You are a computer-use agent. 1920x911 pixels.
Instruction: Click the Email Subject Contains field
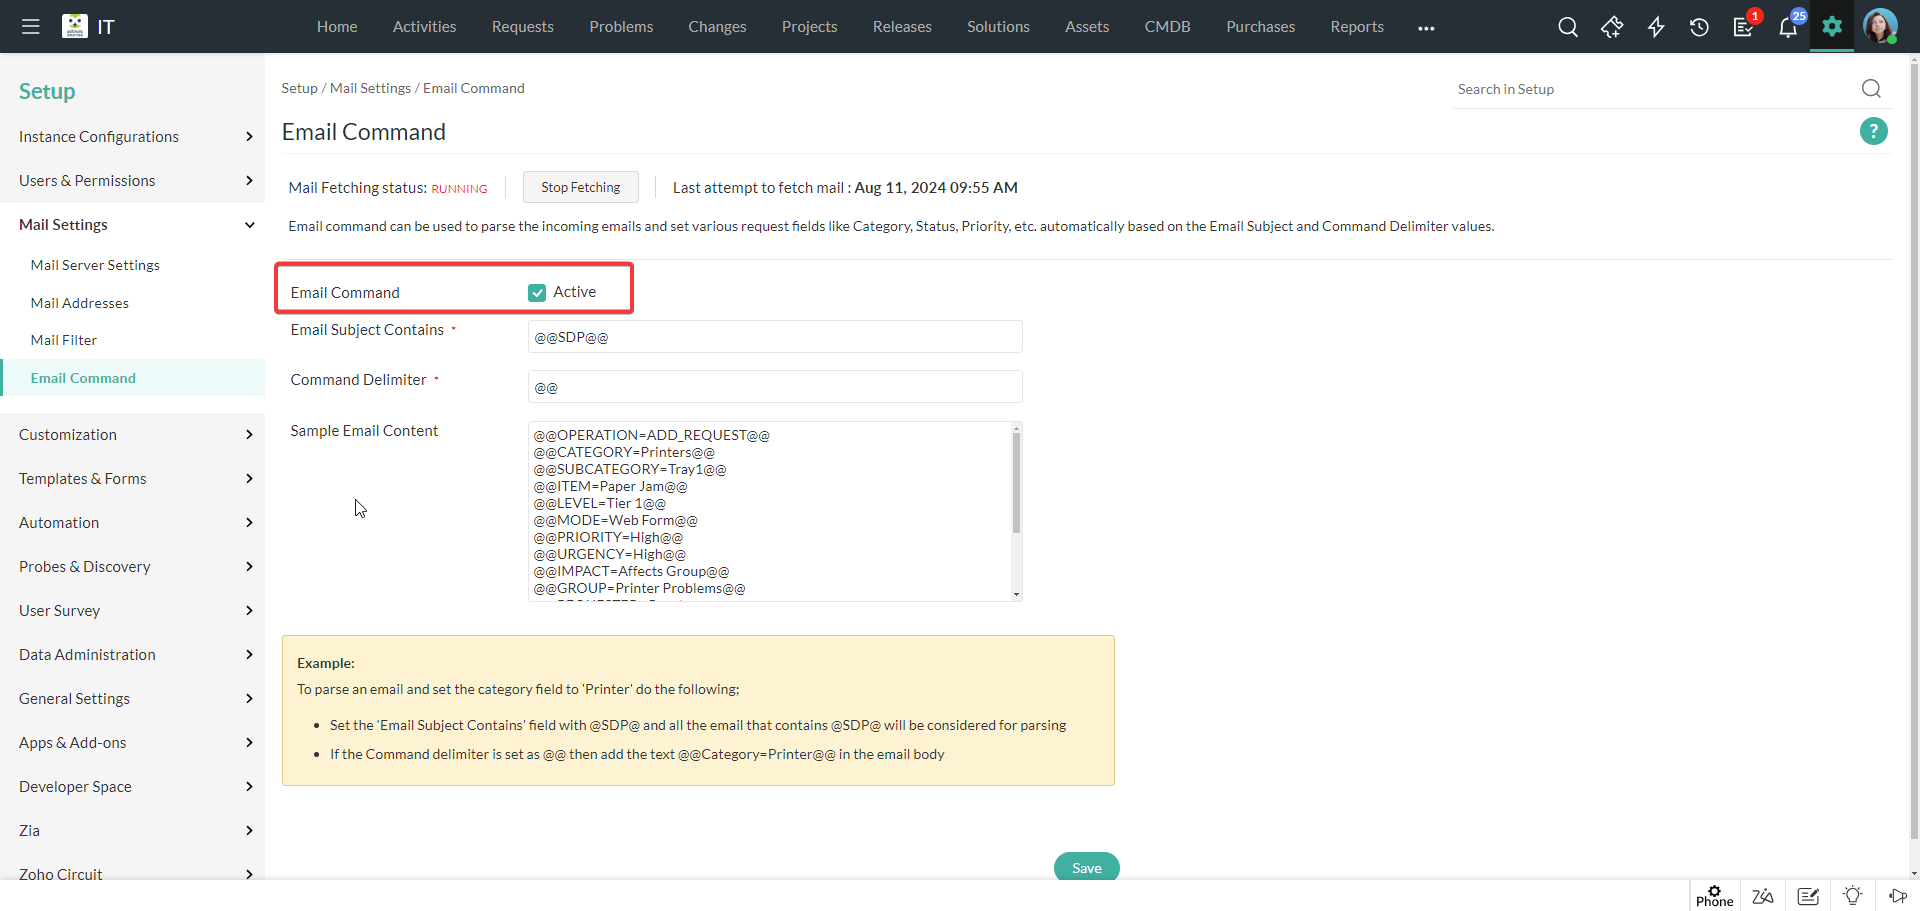tap(774, 337)
